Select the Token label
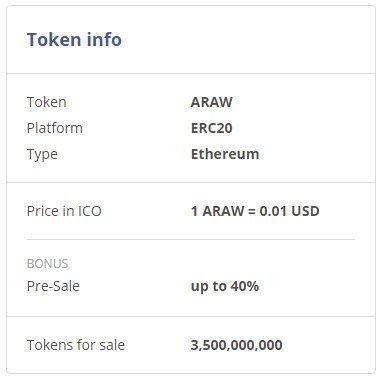The width and height of the screenshot is (383, 384). pyautogui.click(x=47, y=102)
